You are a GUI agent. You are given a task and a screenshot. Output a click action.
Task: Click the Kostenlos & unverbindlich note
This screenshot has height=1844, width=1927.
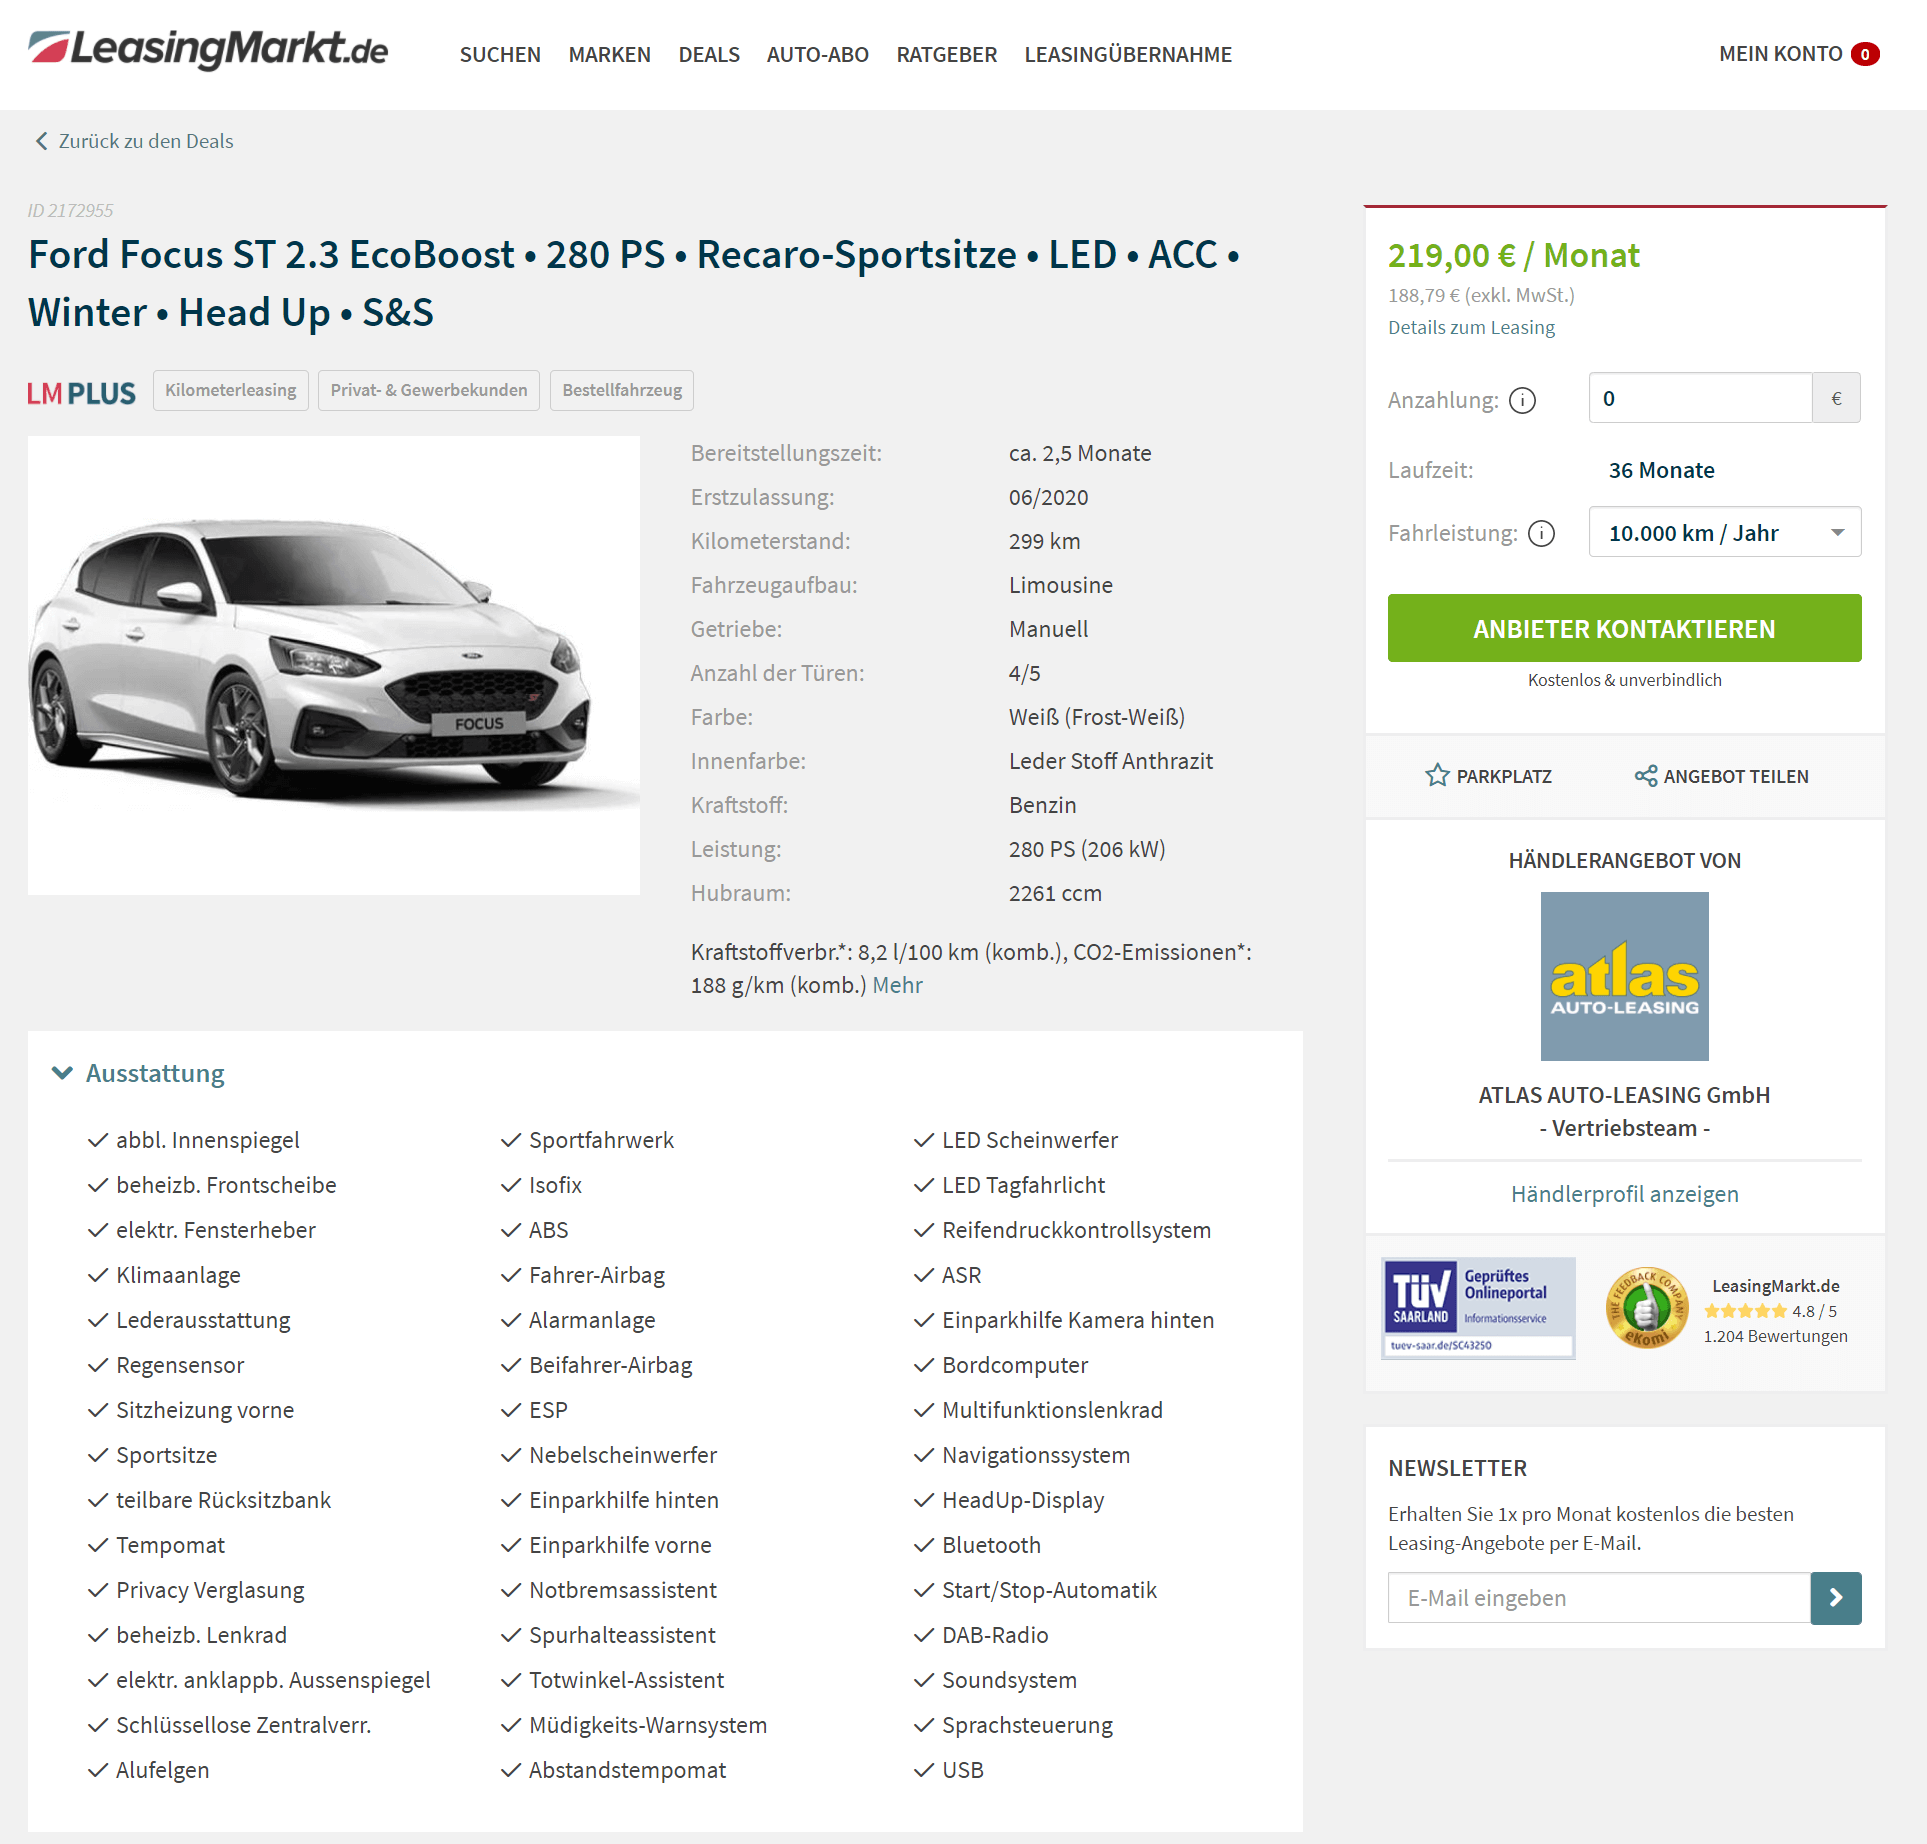point(1624,680)
